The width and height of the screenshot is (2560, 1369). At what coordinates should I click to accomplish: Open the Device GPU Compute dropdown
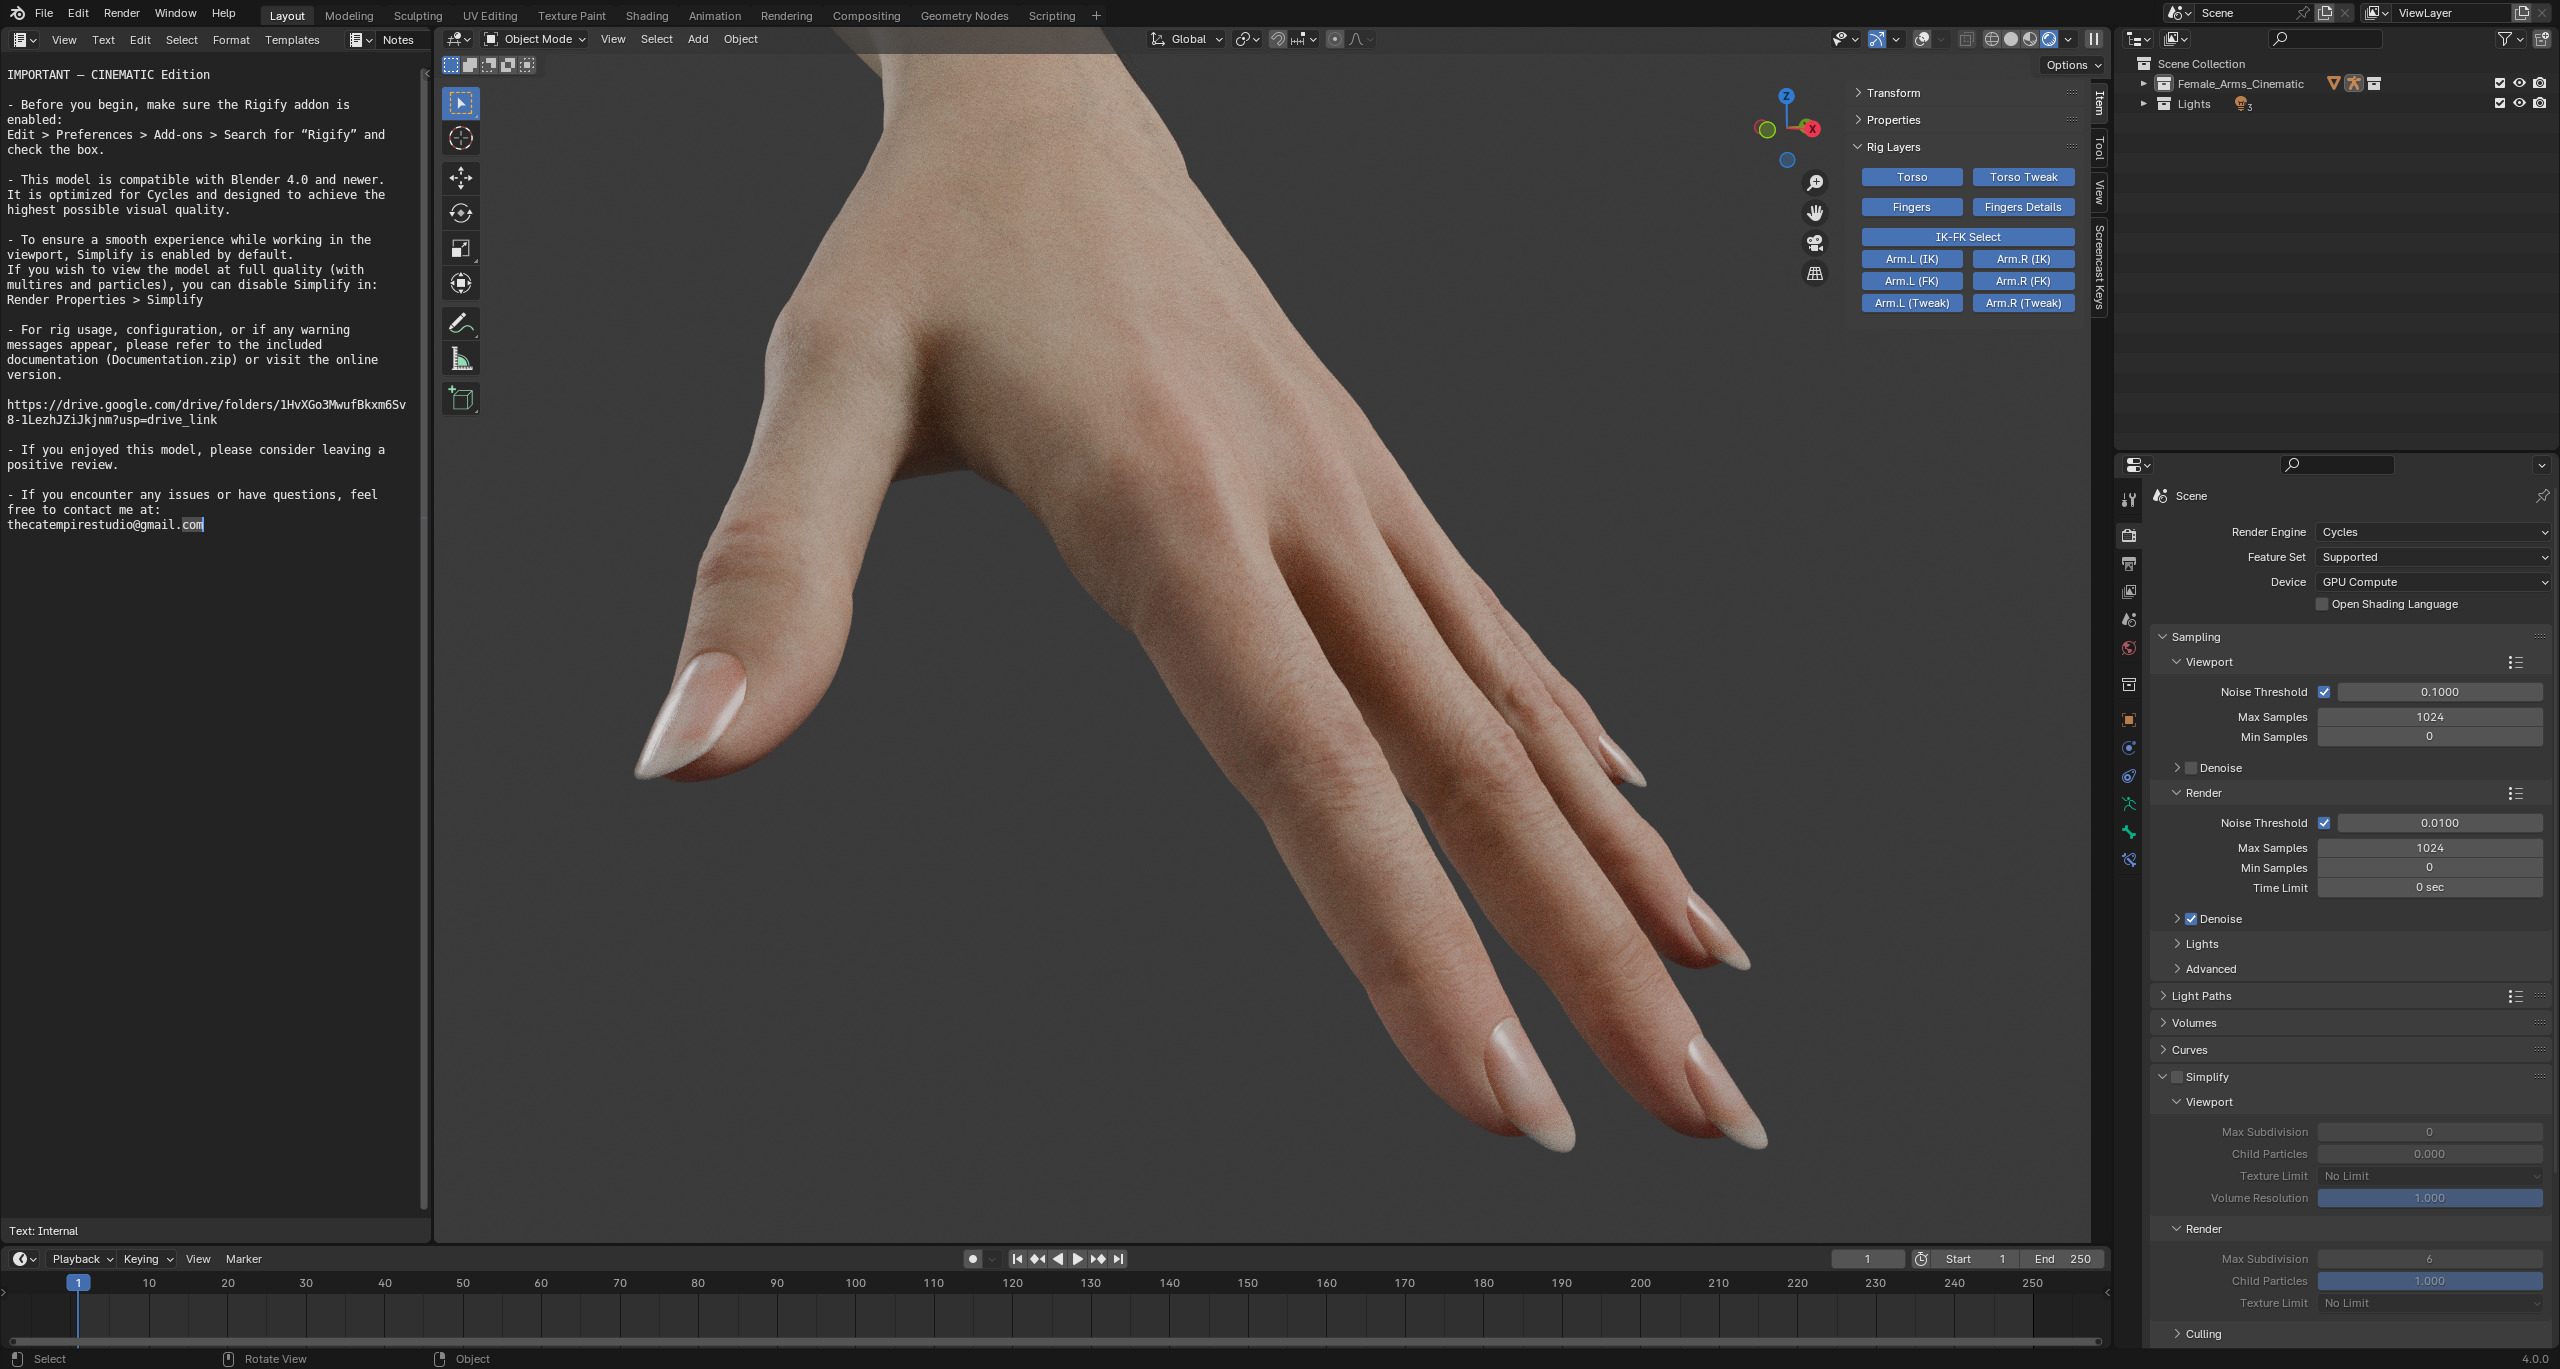pyautogui.click(x=2434, y=582)
